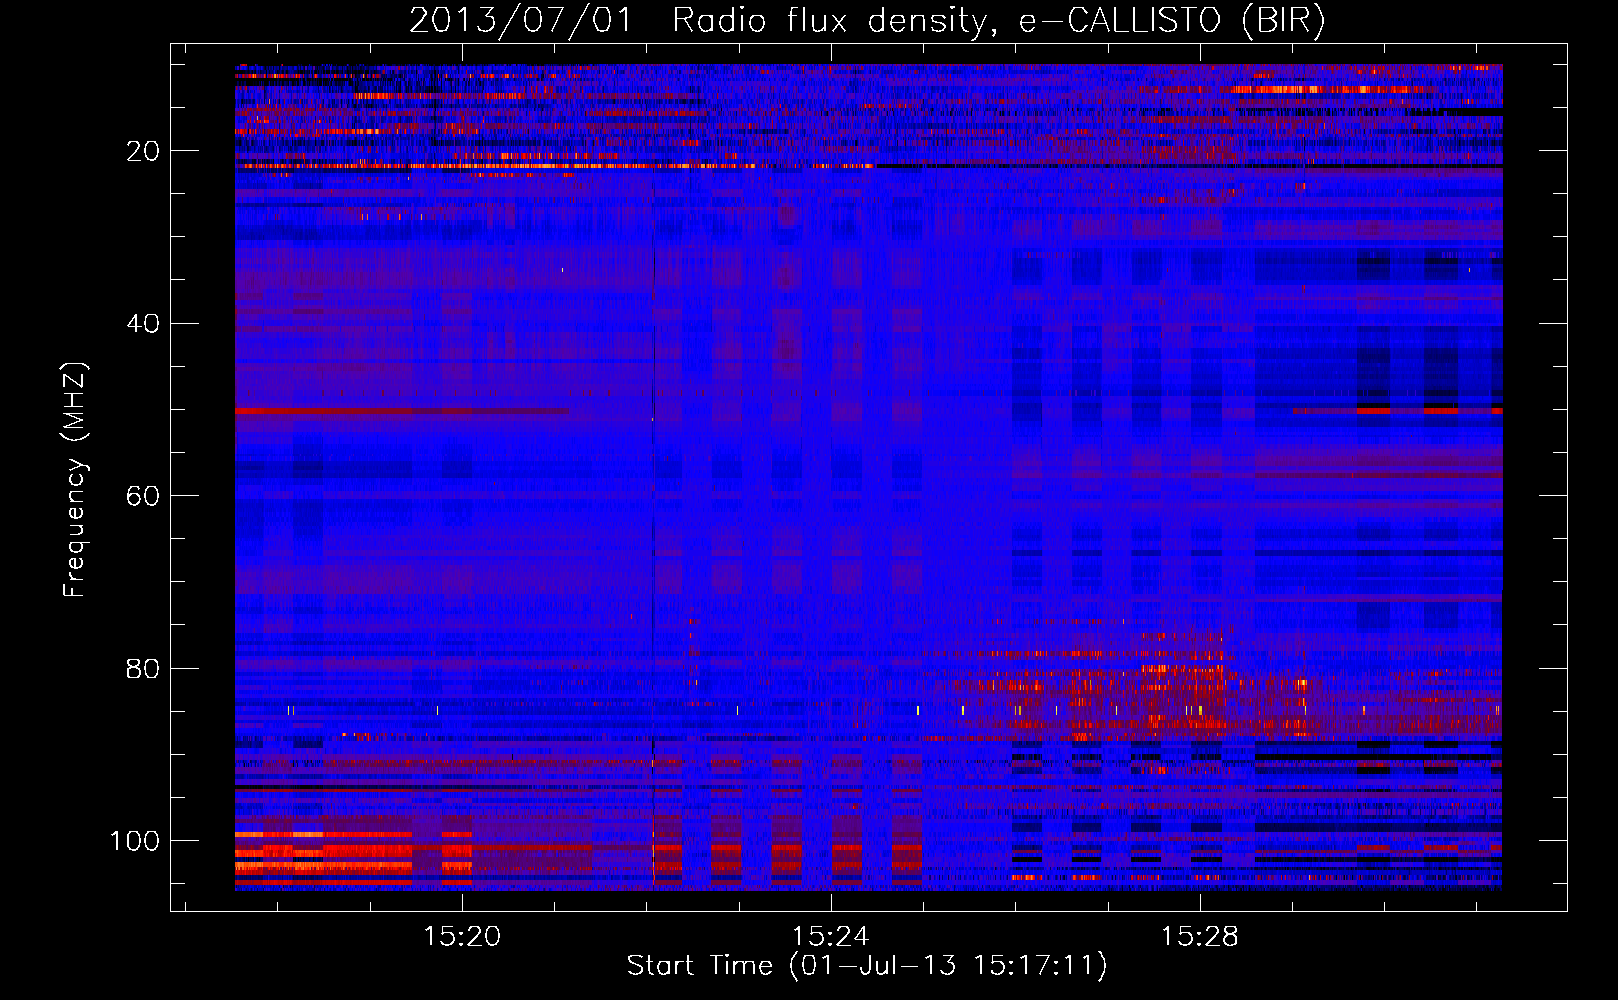Click the 15:24 time tick label
1618x1000 pixels.
(831, 937)
